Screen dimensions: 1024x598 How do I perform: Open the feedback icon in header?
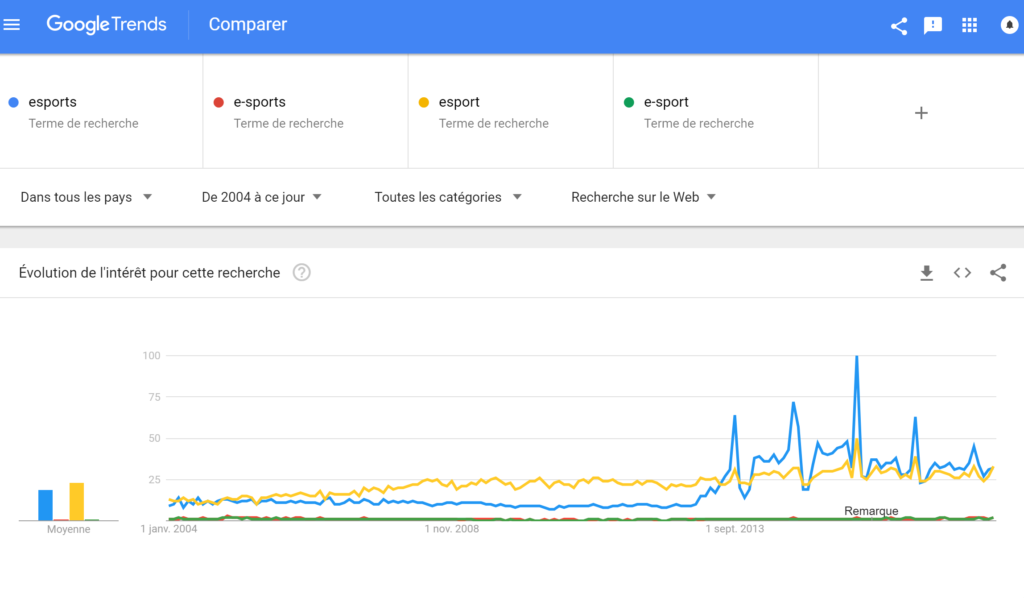933,25
